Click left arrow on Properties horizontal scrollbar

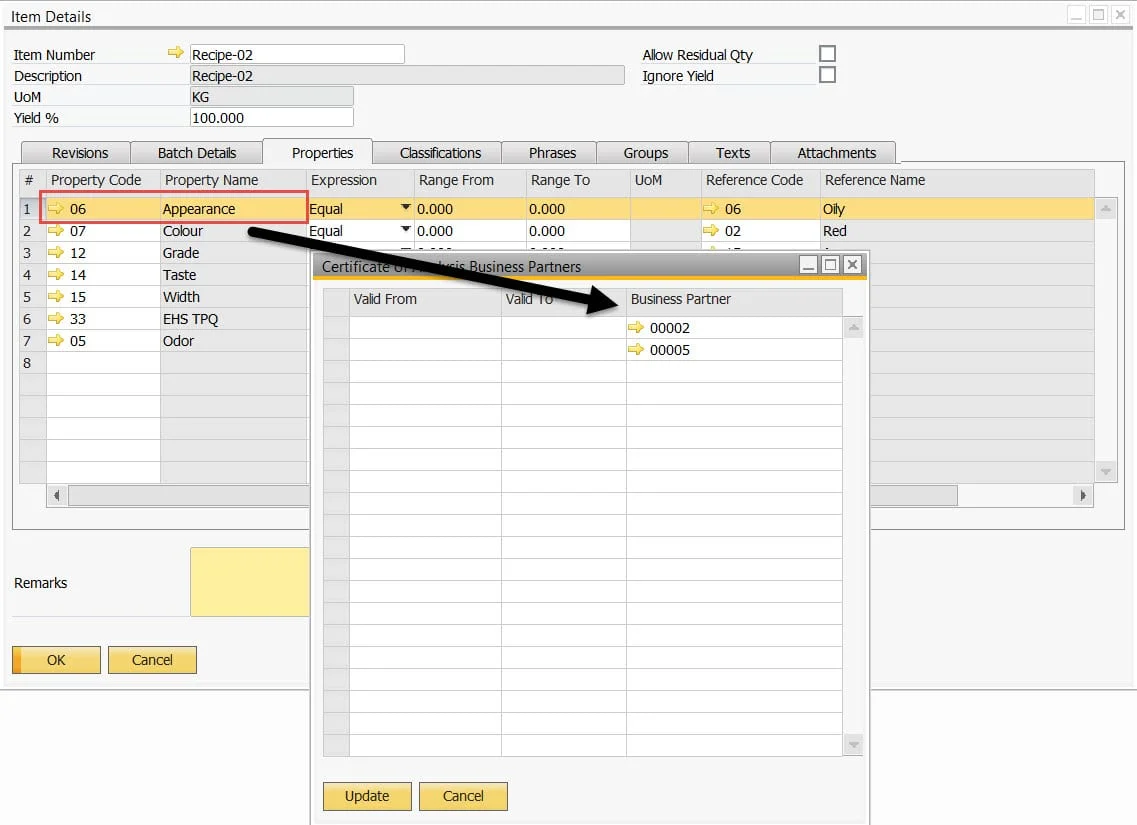pos(57,496)
